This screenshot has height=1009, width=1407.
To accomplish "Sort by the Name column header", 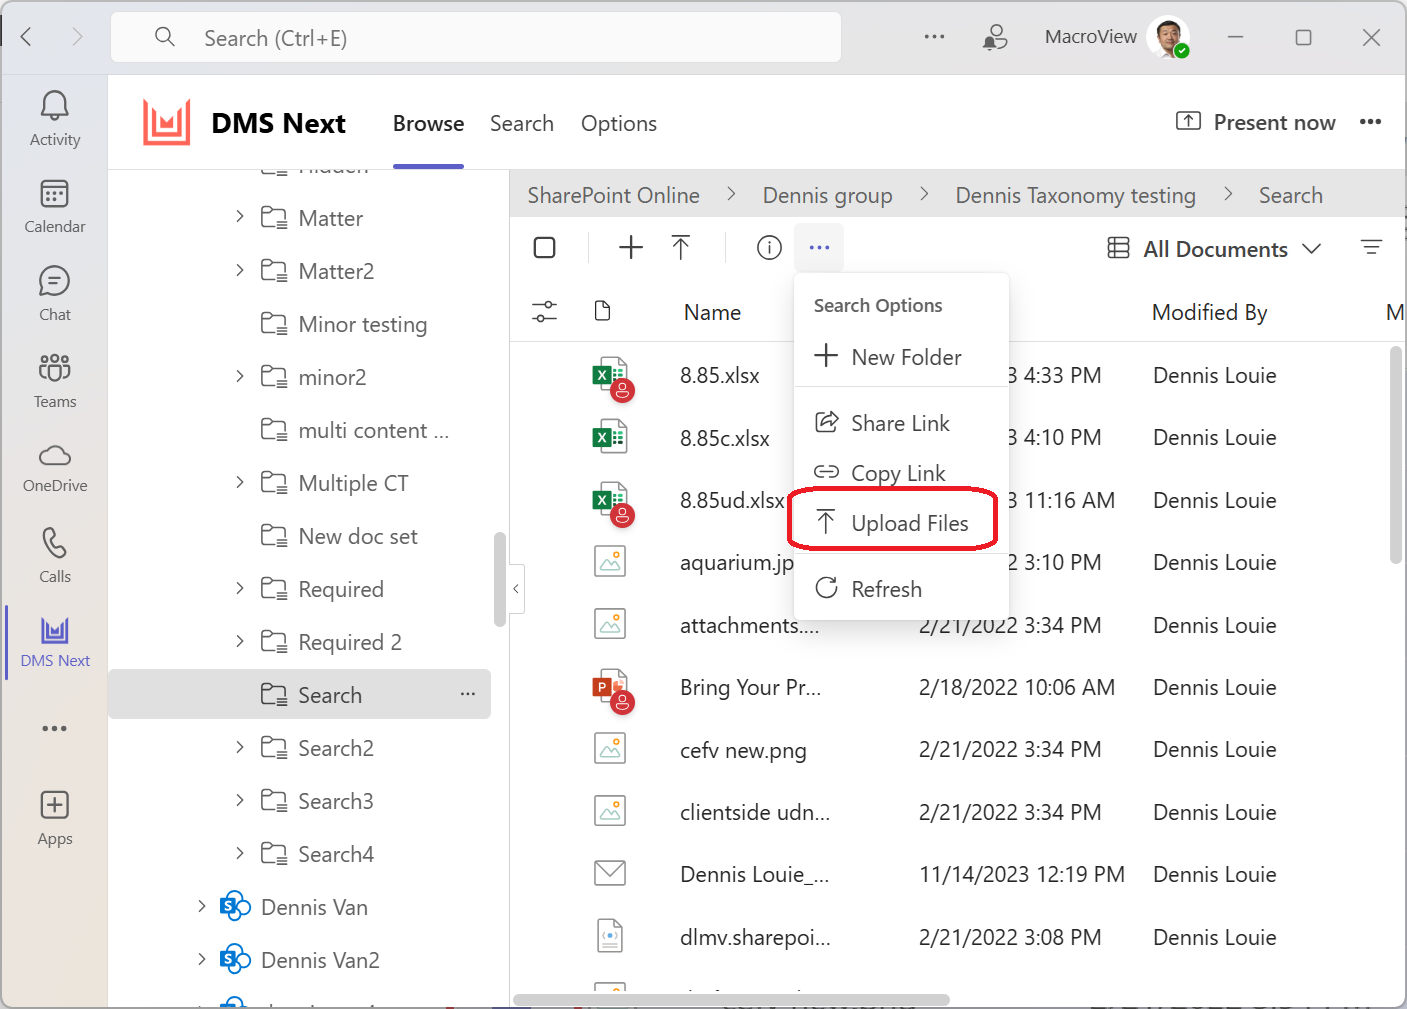I will coord(712,312).
